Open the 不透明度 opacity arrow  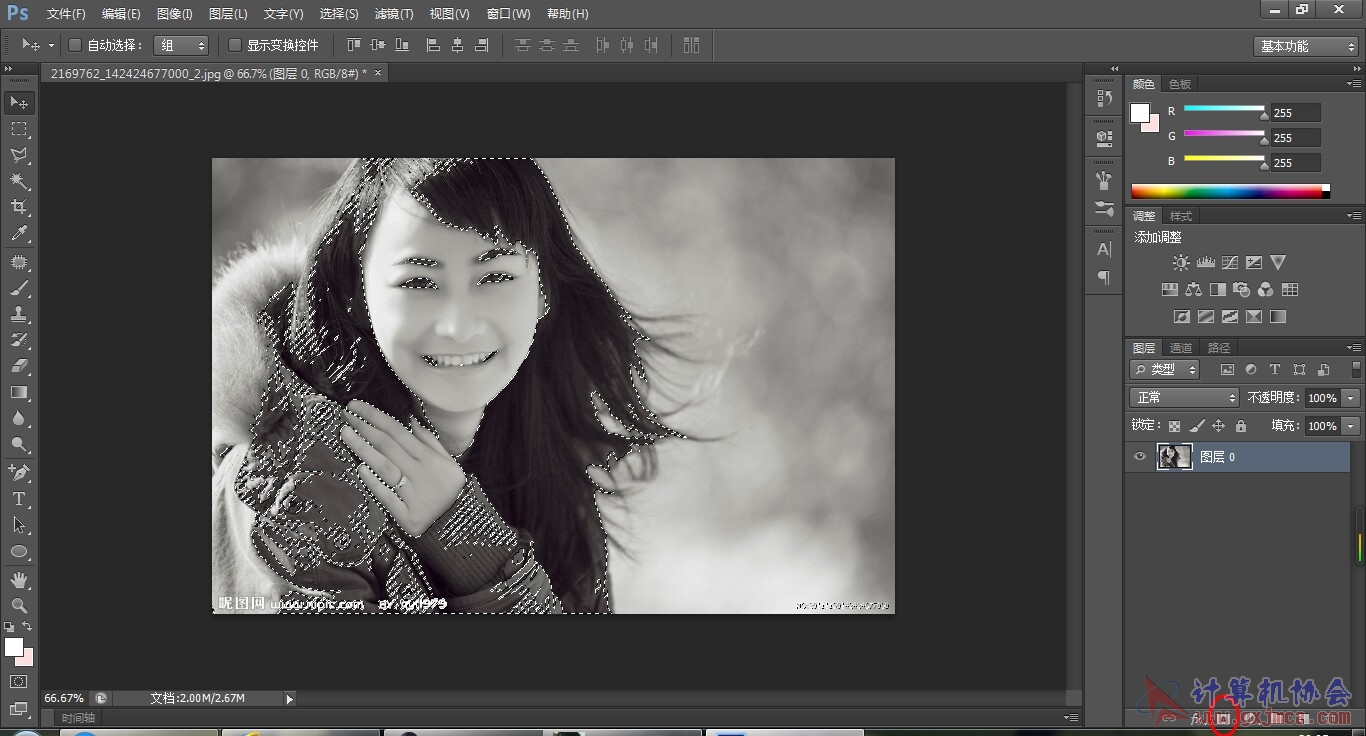coord(1351,398)
